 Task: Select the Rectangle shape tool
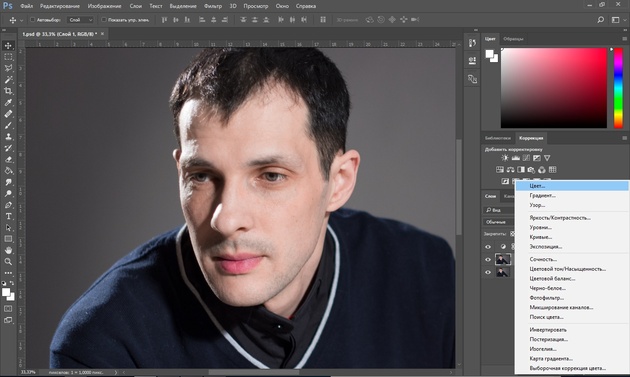pyautogui.click(x=8, y=239)
